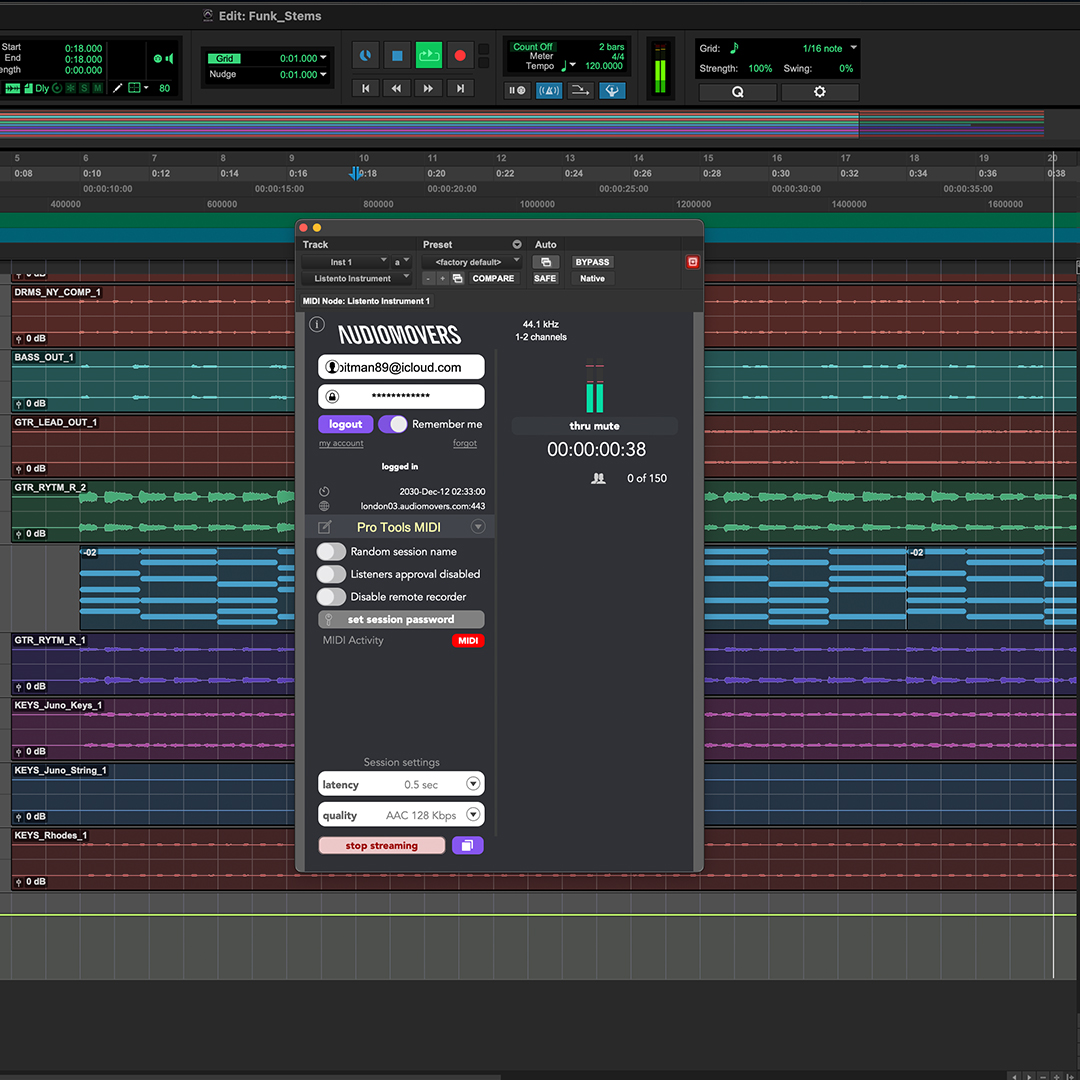This screenshot has height=1080, width=1080.
Task: Toggle the MIDI merge button
Action: point(581,90)
